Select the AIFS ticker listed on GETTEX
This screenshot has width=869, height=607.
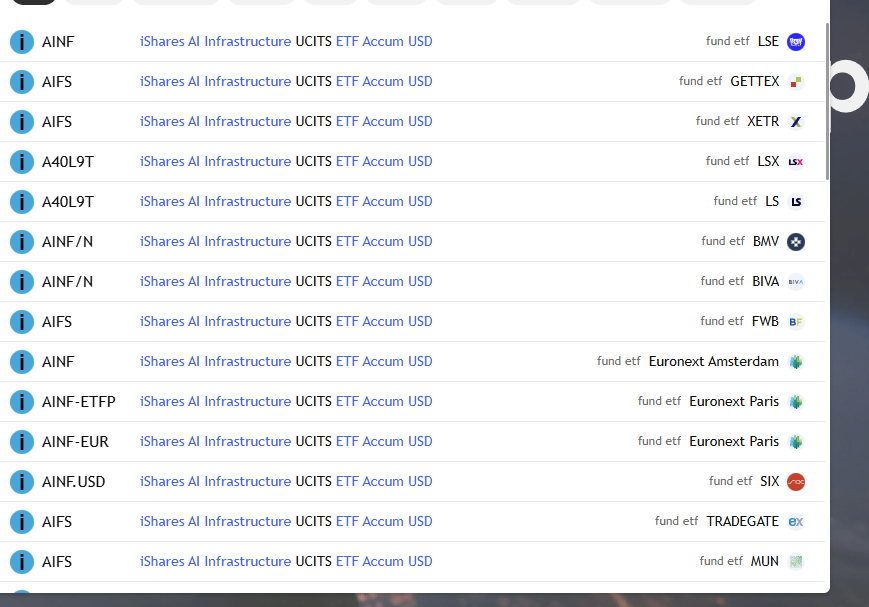pos(57,81)
